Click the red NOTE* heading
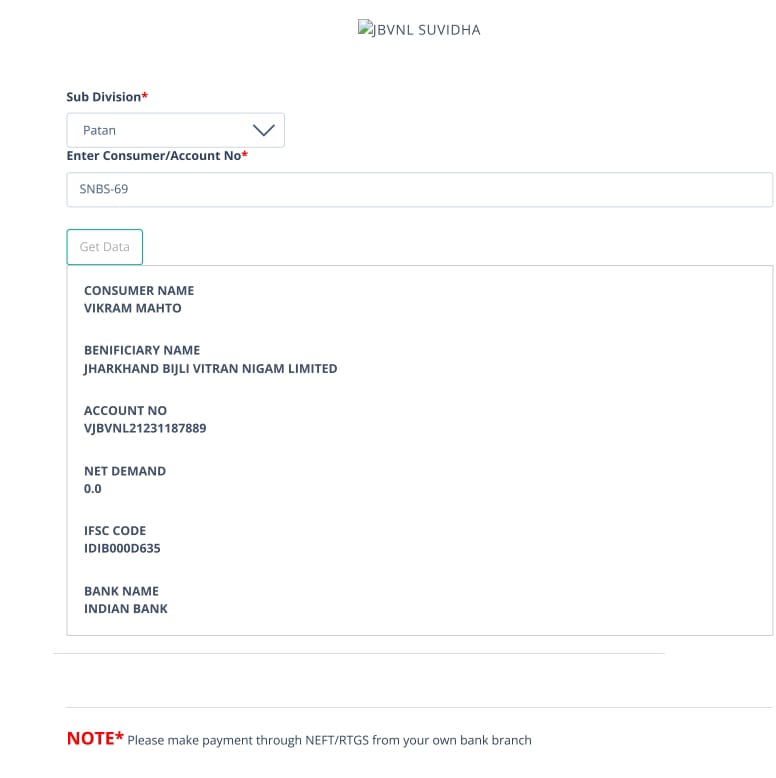This screenshot has width=776, height=778. pos(95,738)
